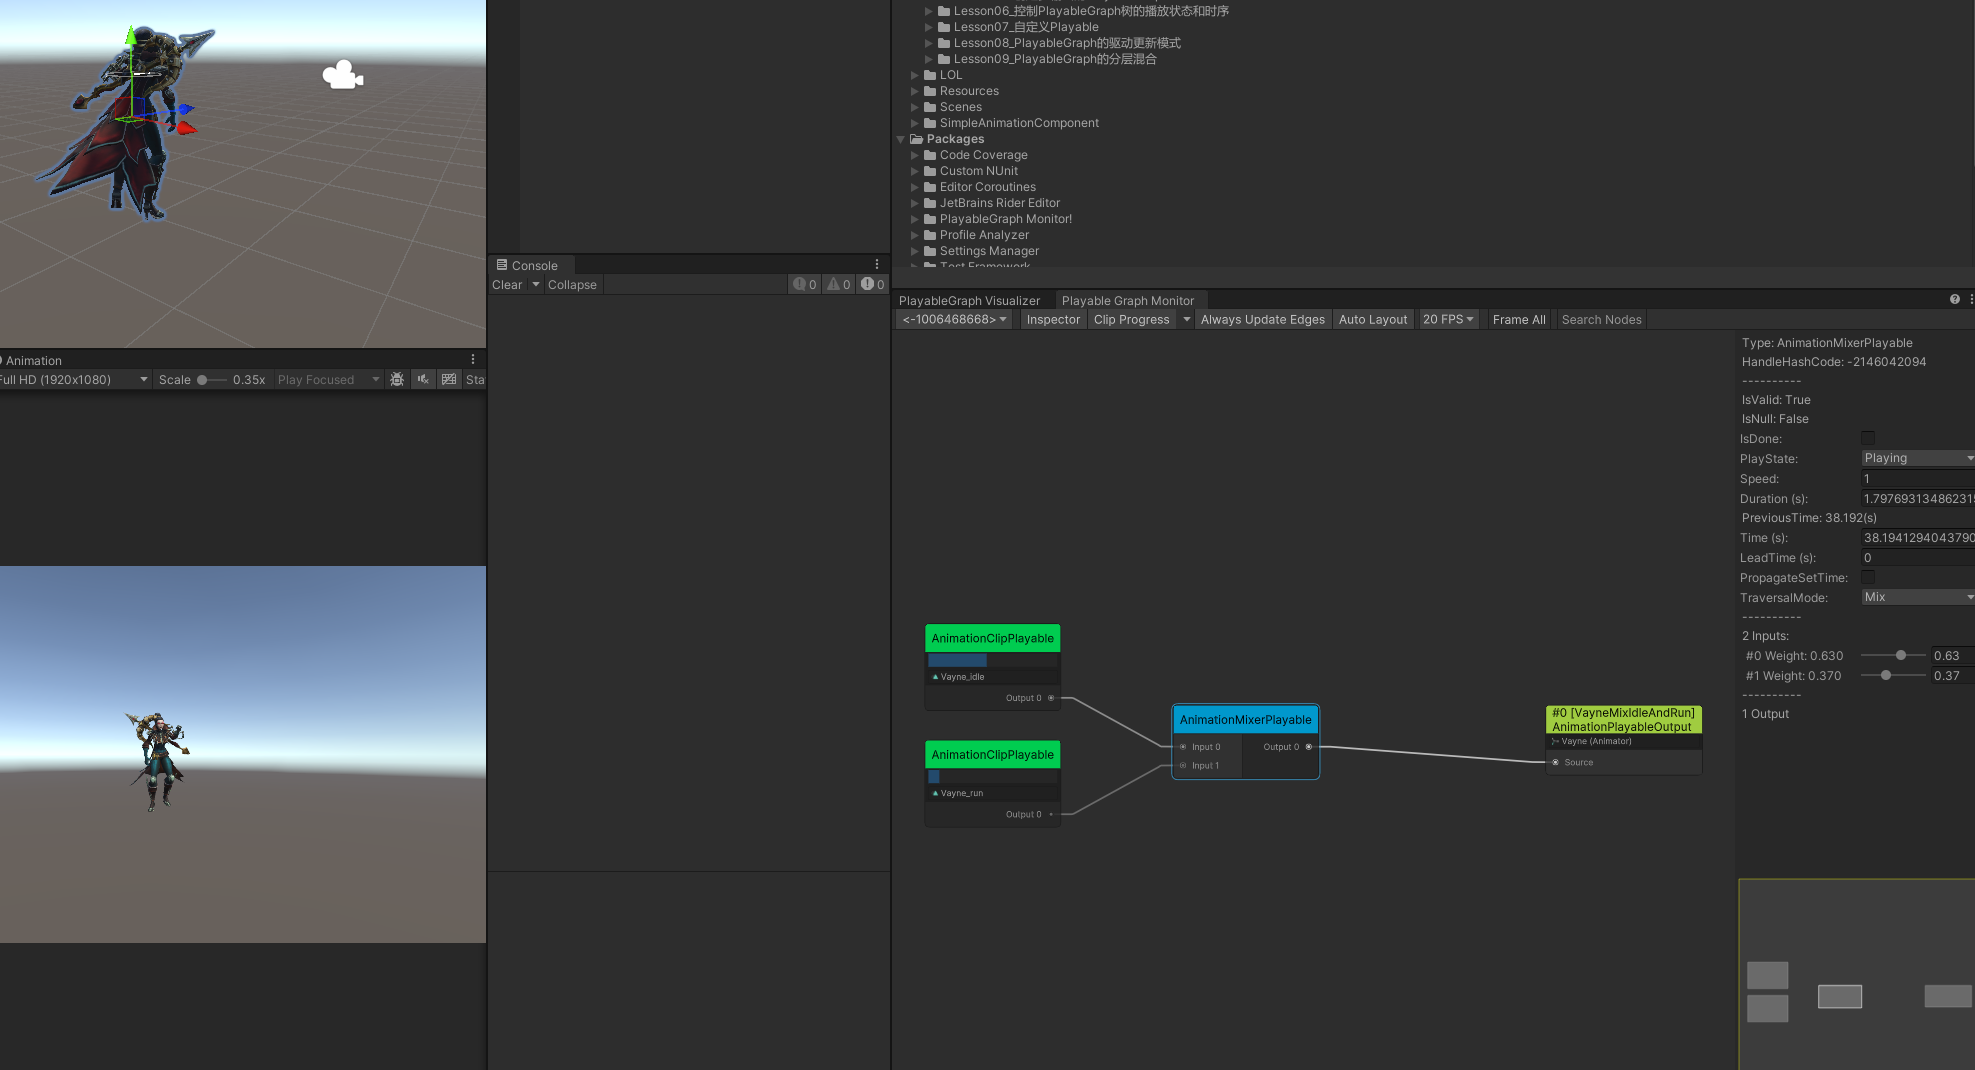Toggle the debug bug icon in Game view
1975x1070 pixels.
(x=397, y=380)
